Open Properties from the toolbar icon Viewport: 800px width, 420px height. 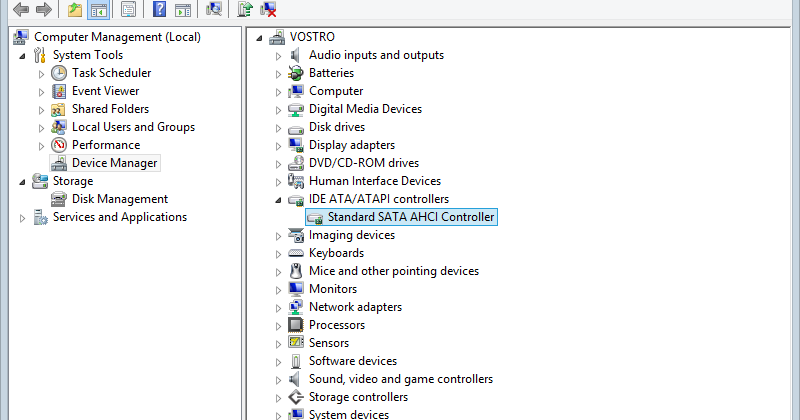[x=128, y=9]
